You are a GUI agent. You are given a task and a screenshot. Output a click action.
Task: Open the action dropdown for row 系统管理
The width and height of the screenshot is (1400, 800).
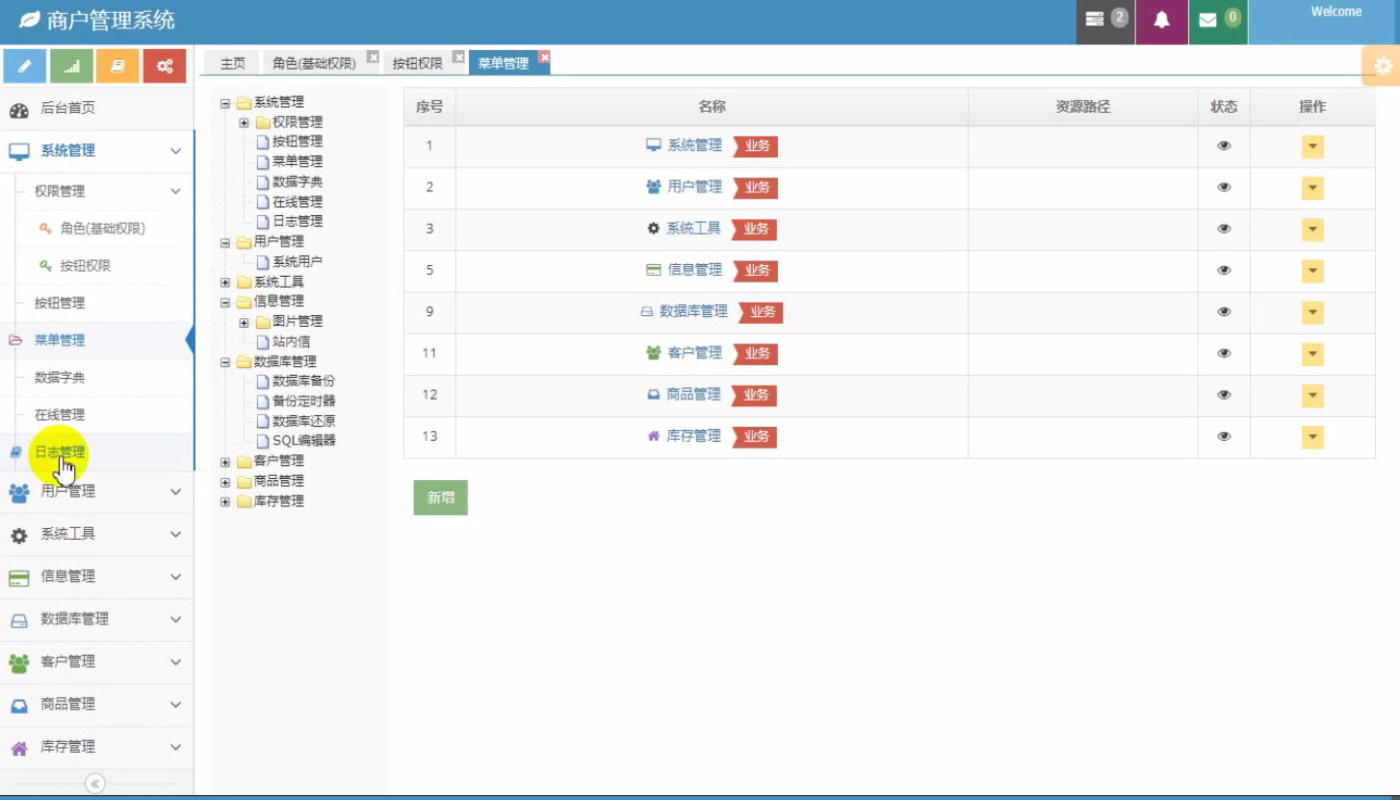[x=1313, y=147]
